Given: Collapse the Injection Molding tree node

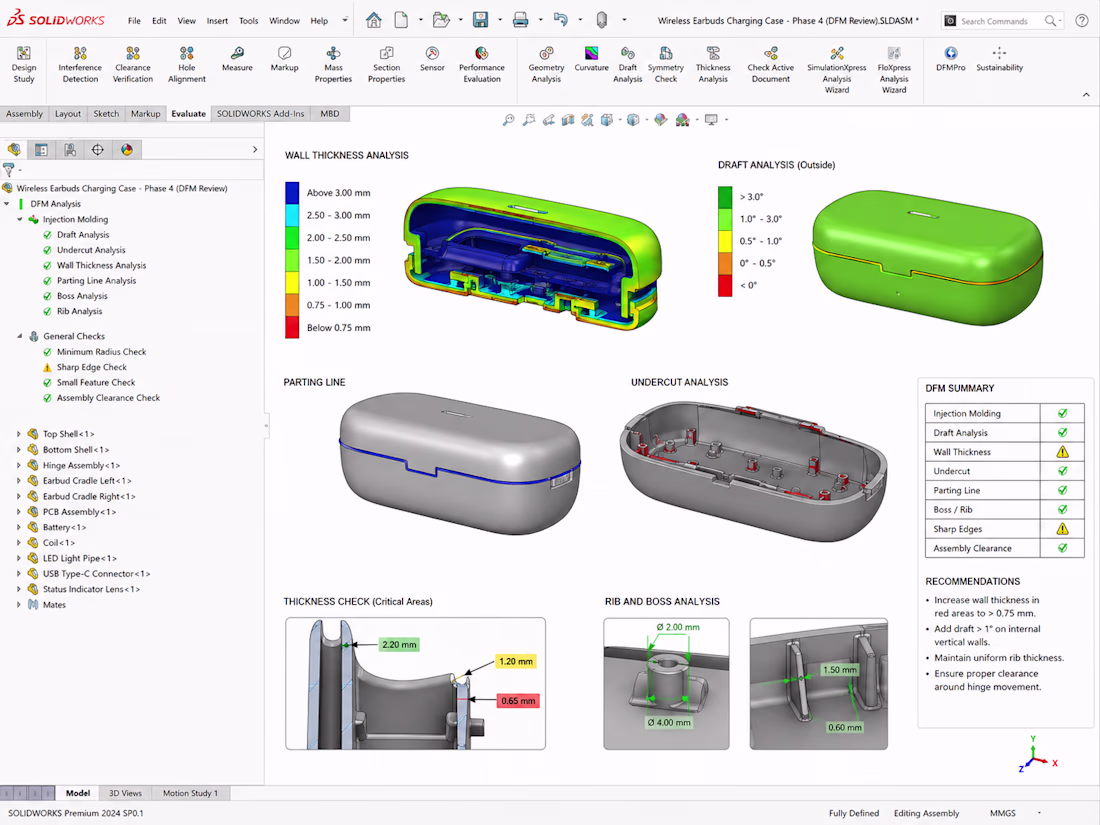Looking at the screenshot, I should click(20, 220).
